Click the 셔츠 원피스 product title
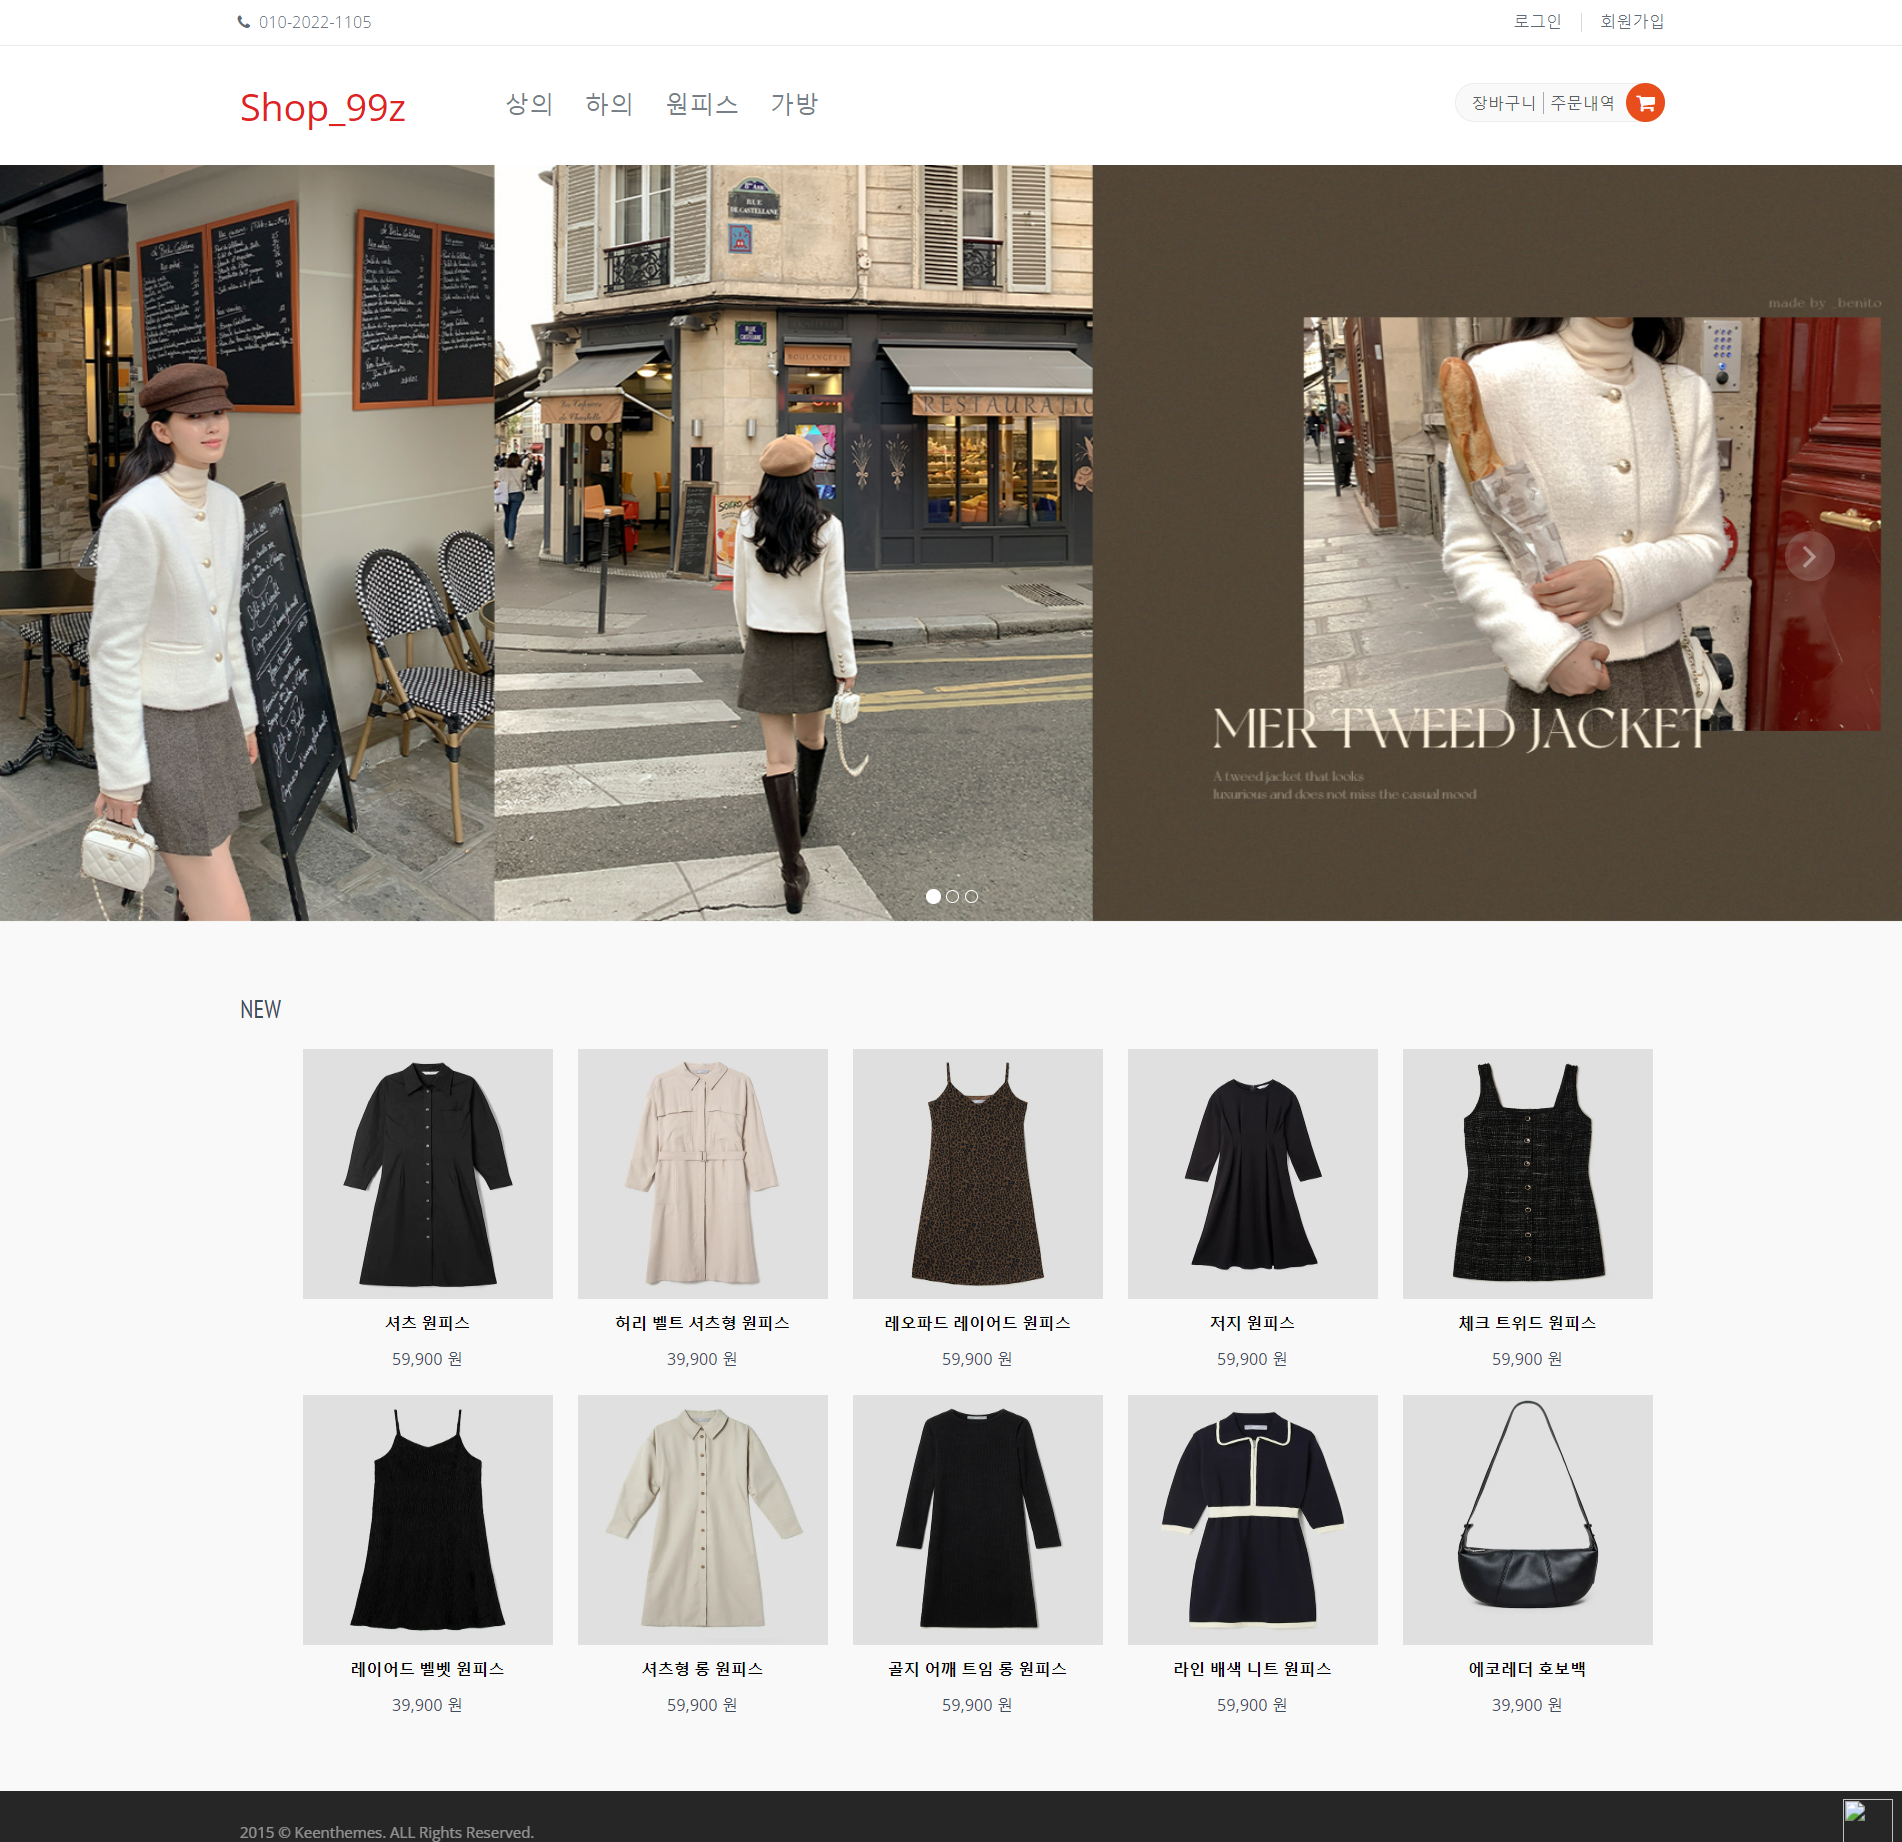 click(x=428, y=1323)
